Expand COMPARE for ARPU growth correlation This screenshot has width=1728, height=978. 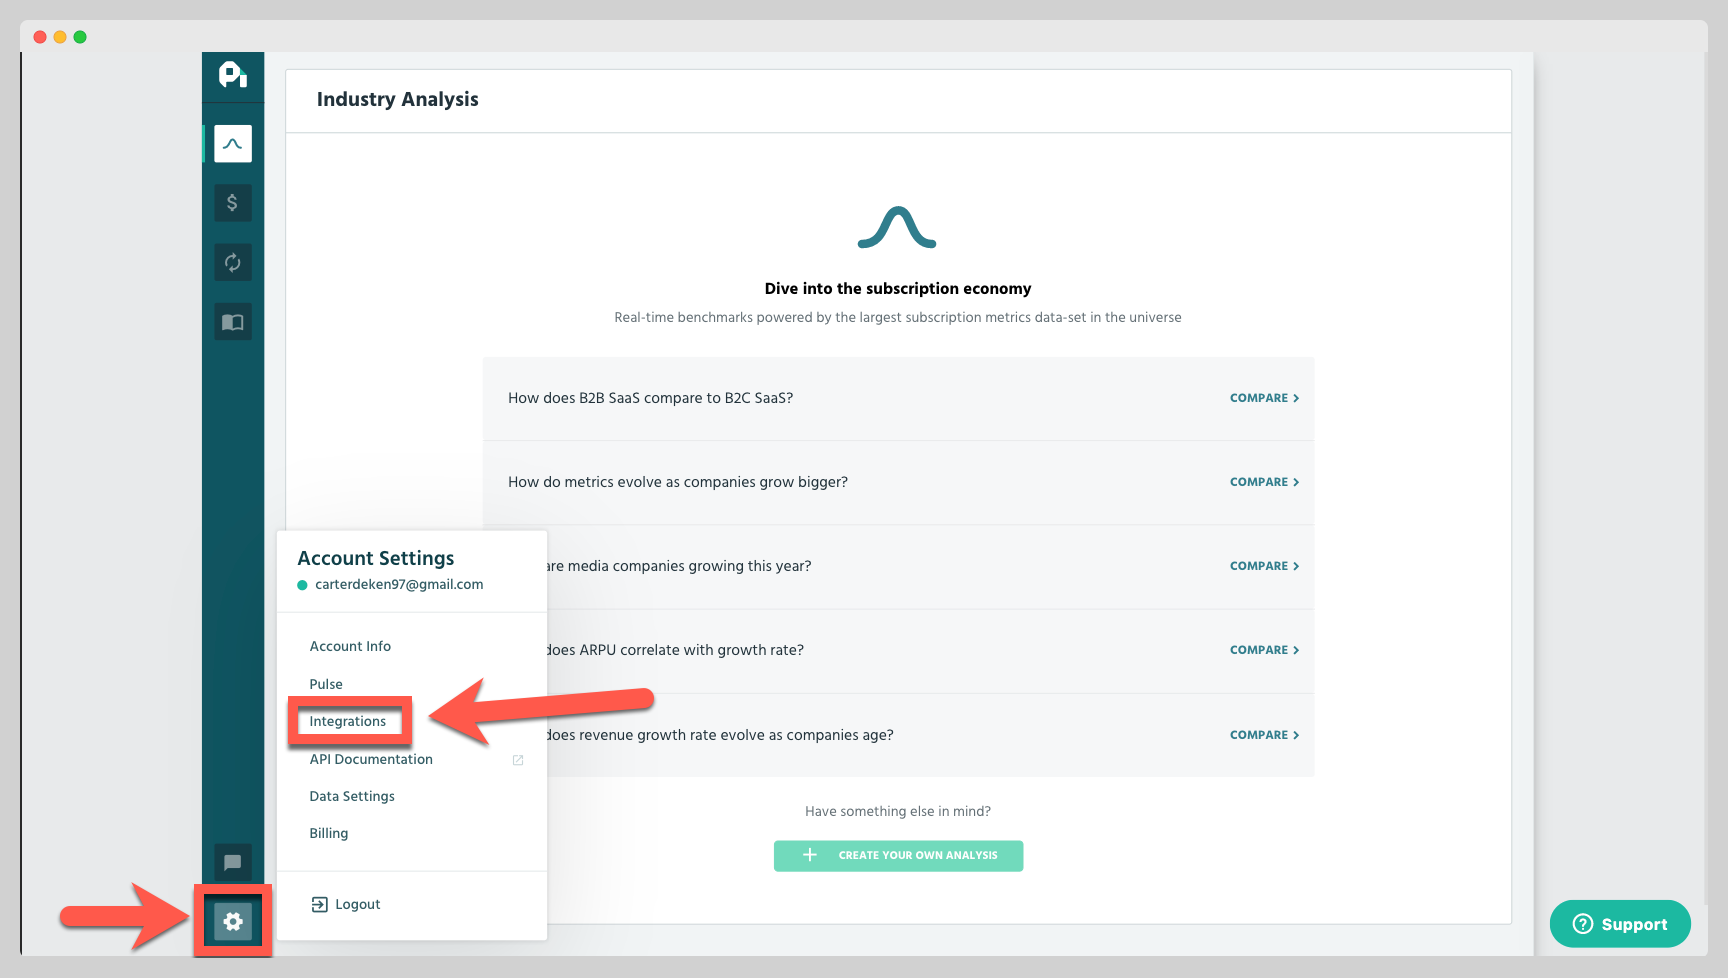click(x=1264, y=650)
